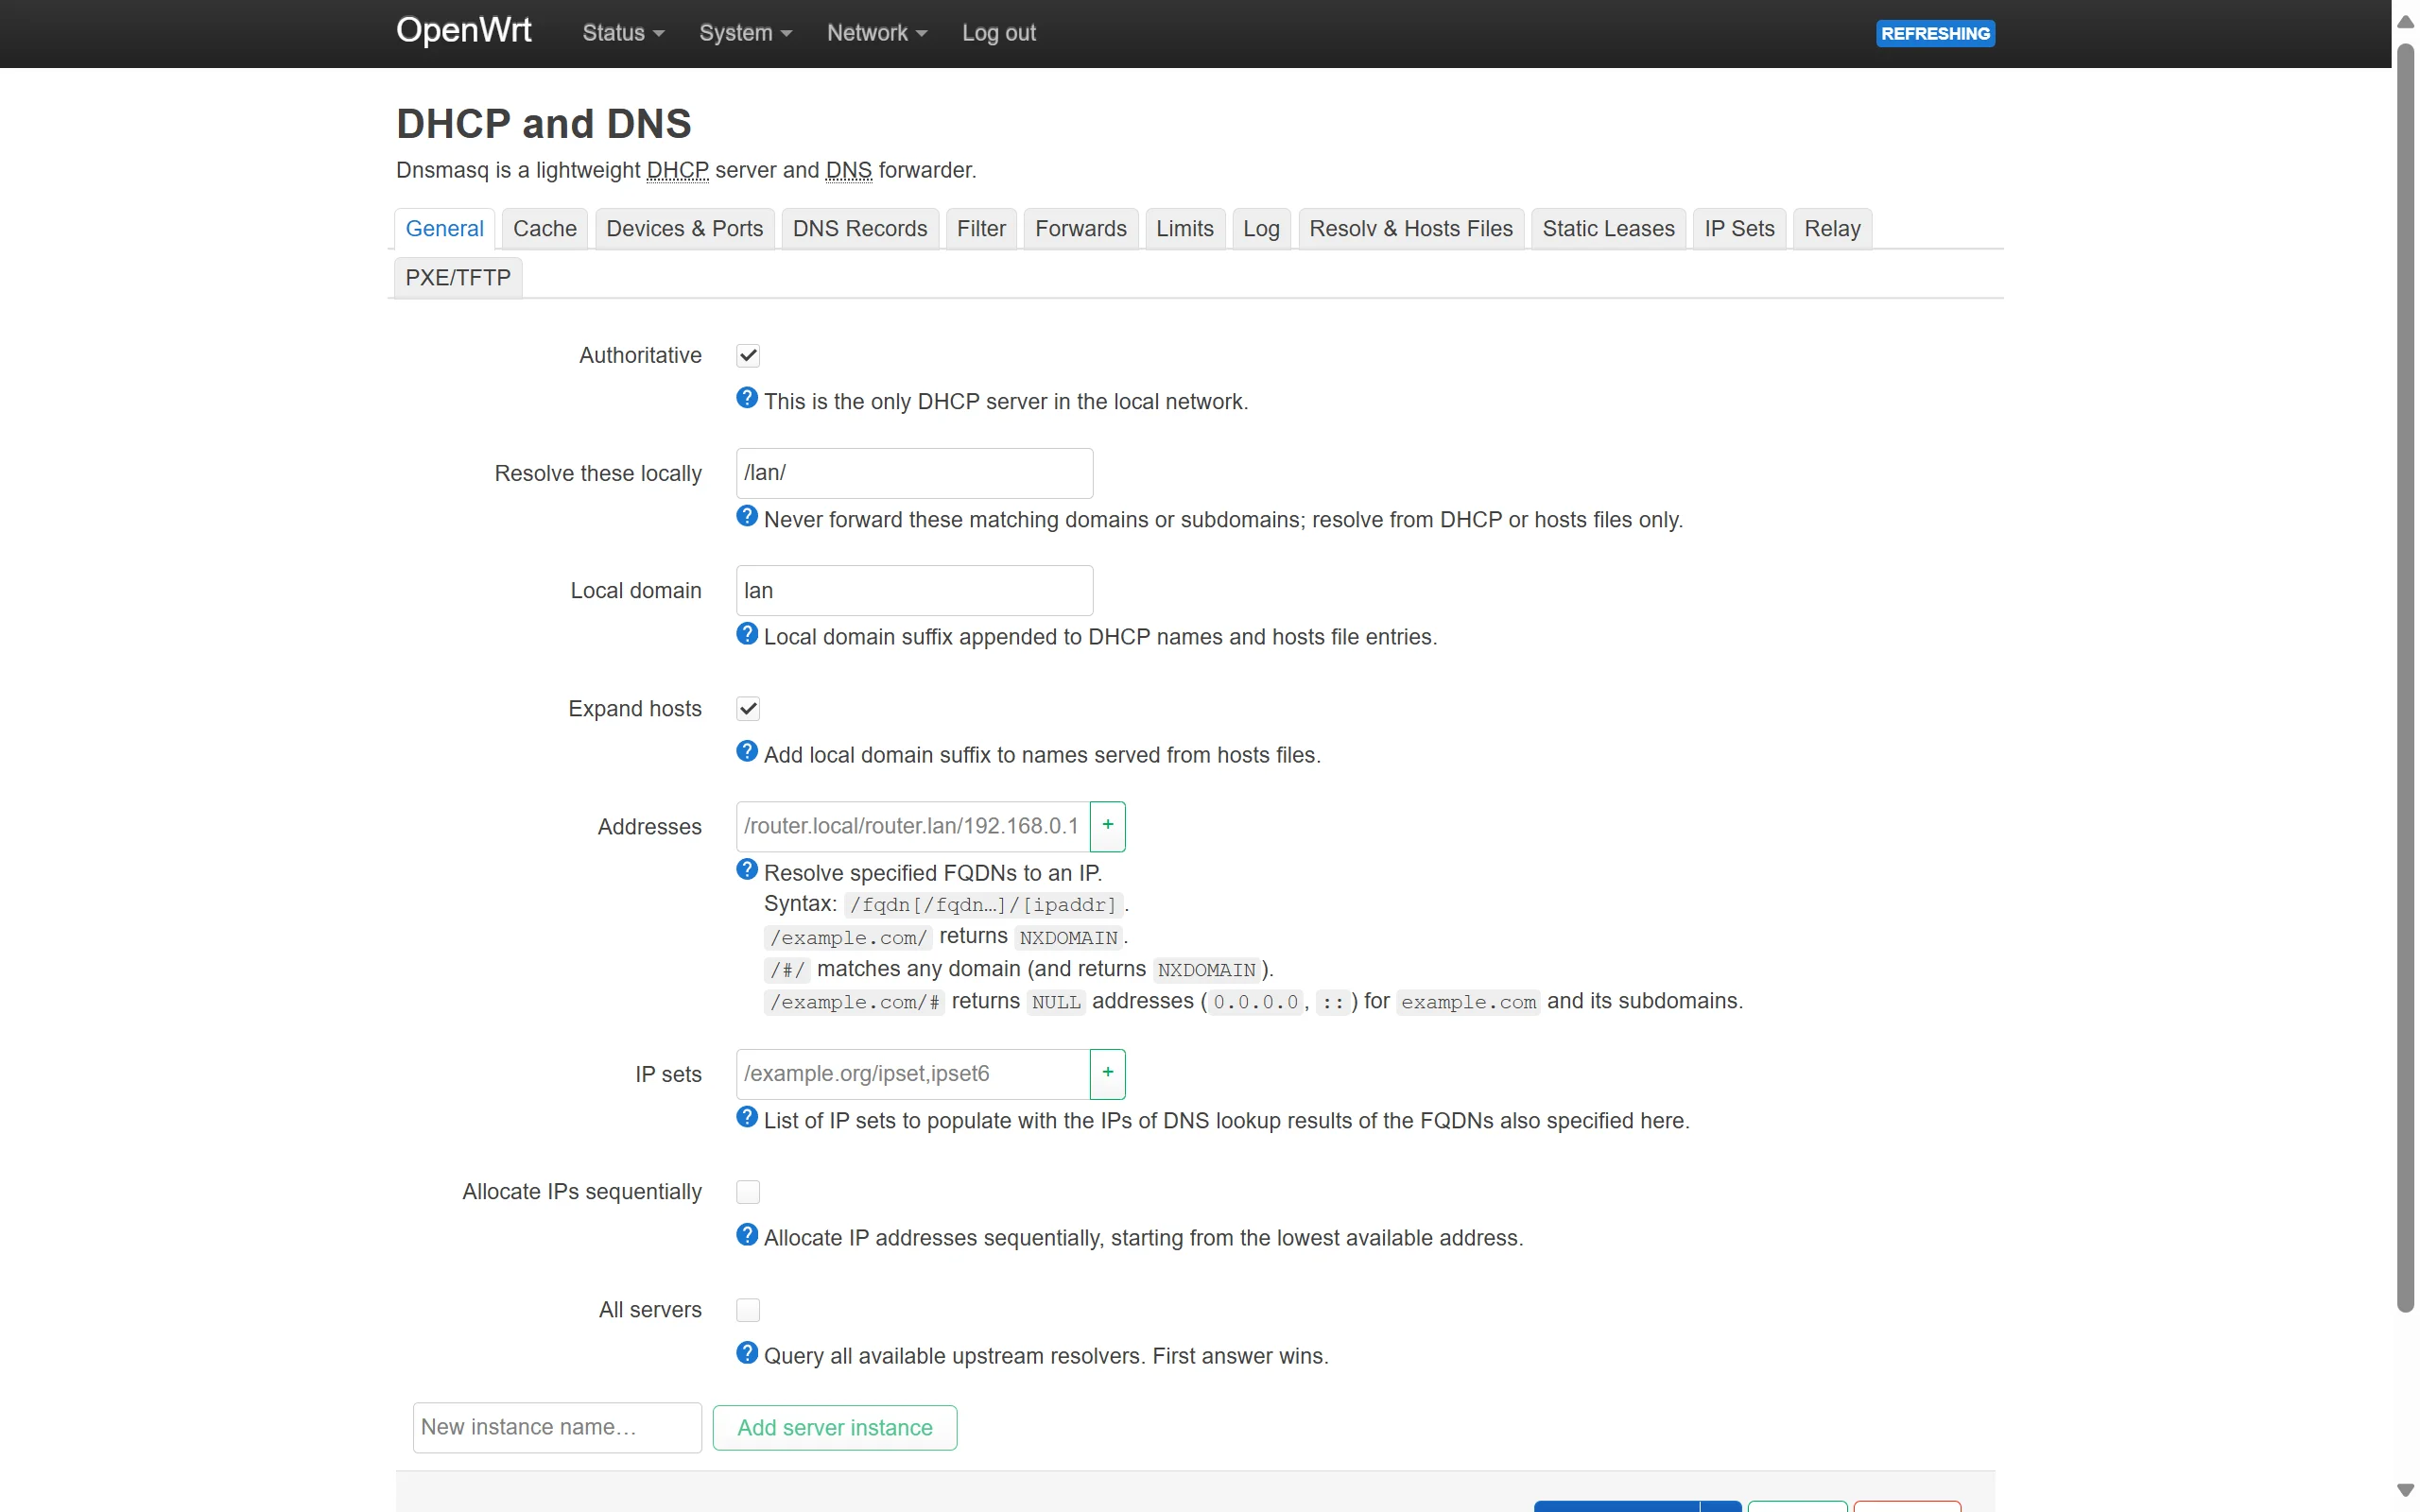Click the DHCP abbreviation in description
This screenshot has width=2420, height=1512.
tap(677, 170)
